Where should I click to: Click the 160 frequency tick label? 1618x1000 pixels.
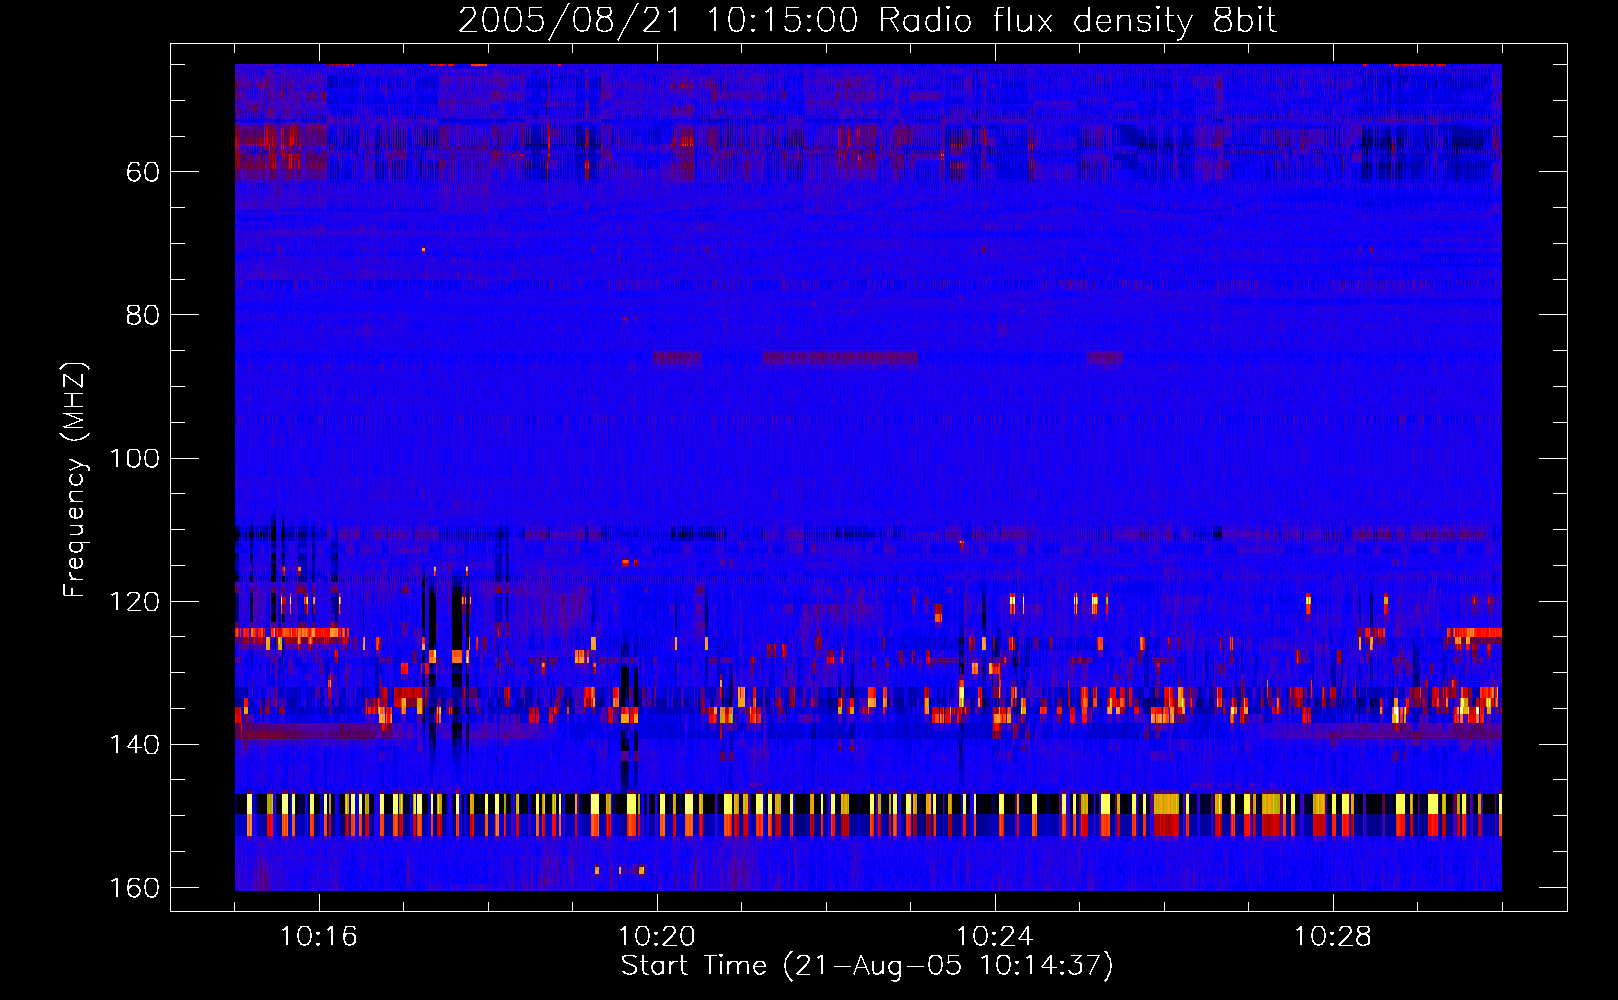134,888
